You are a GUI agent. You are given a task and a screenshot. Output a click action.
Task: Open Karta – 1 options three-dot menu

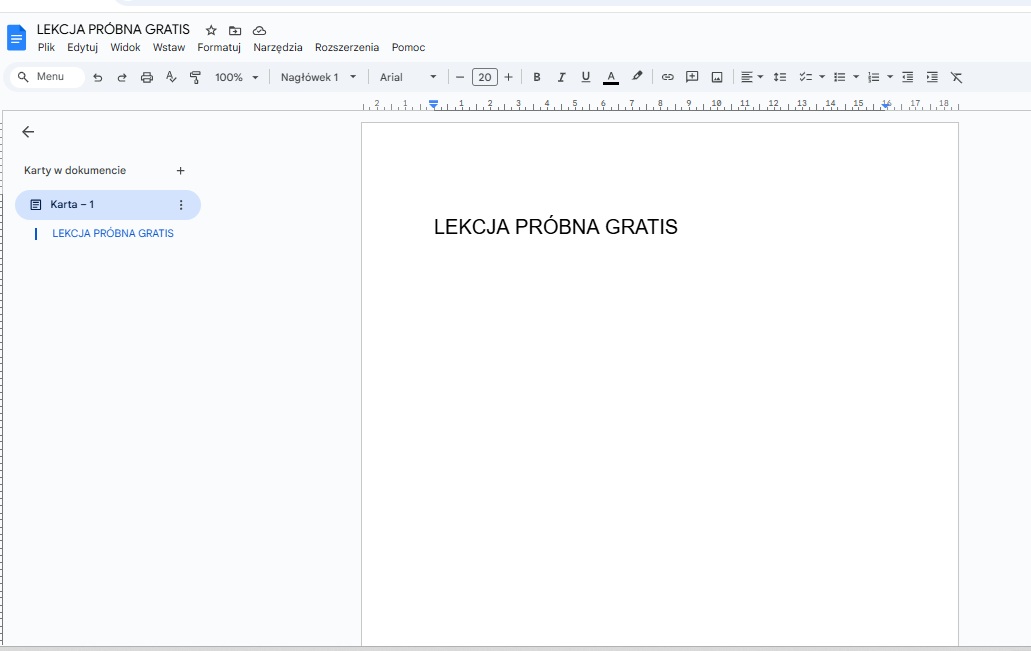coord(181,205)
